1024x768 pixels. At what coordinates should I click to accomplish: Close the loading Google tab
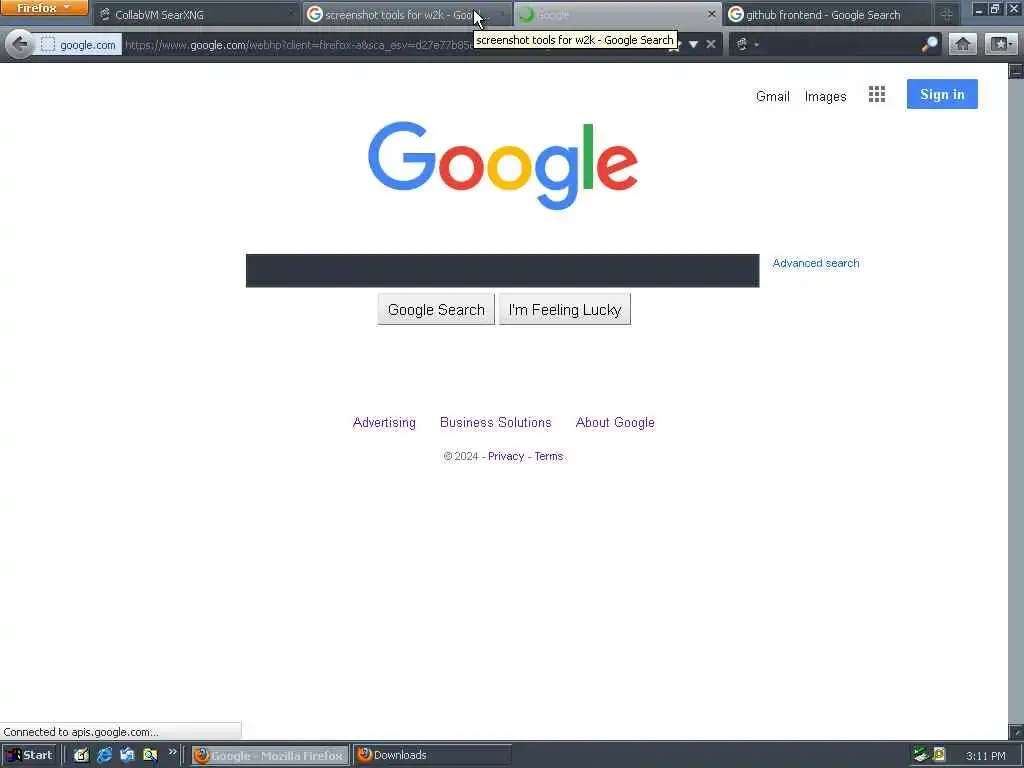click(712, 14)
